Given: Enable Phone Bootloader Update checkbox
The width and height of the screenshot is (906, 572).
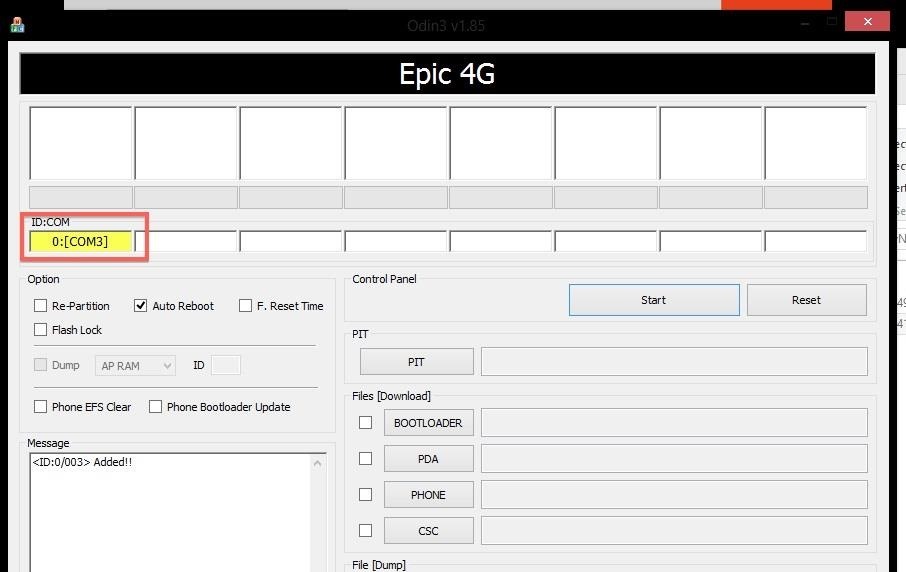Looking at the screenshot, I should pyautogui.click(x=155, y=407).
